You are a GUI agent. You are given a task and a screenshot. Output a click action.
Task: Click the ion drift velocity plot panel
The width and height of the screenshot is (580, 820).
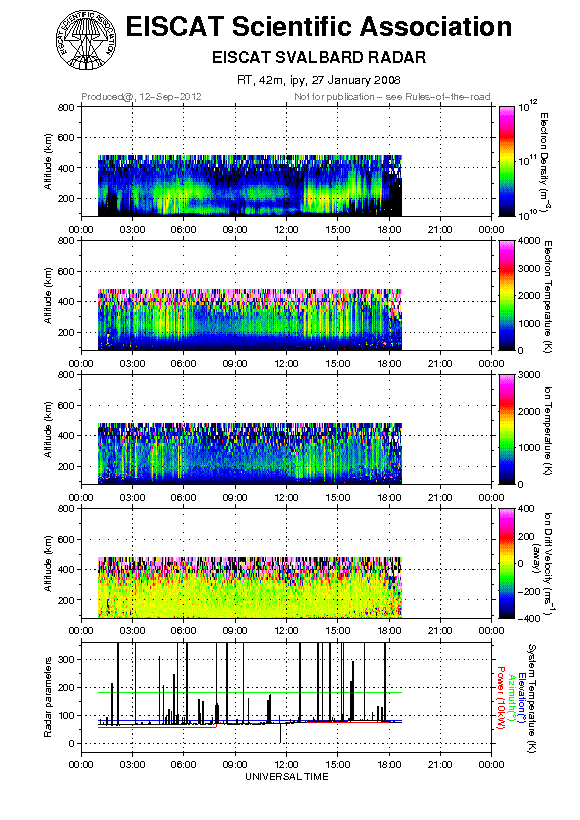(286, 563)
